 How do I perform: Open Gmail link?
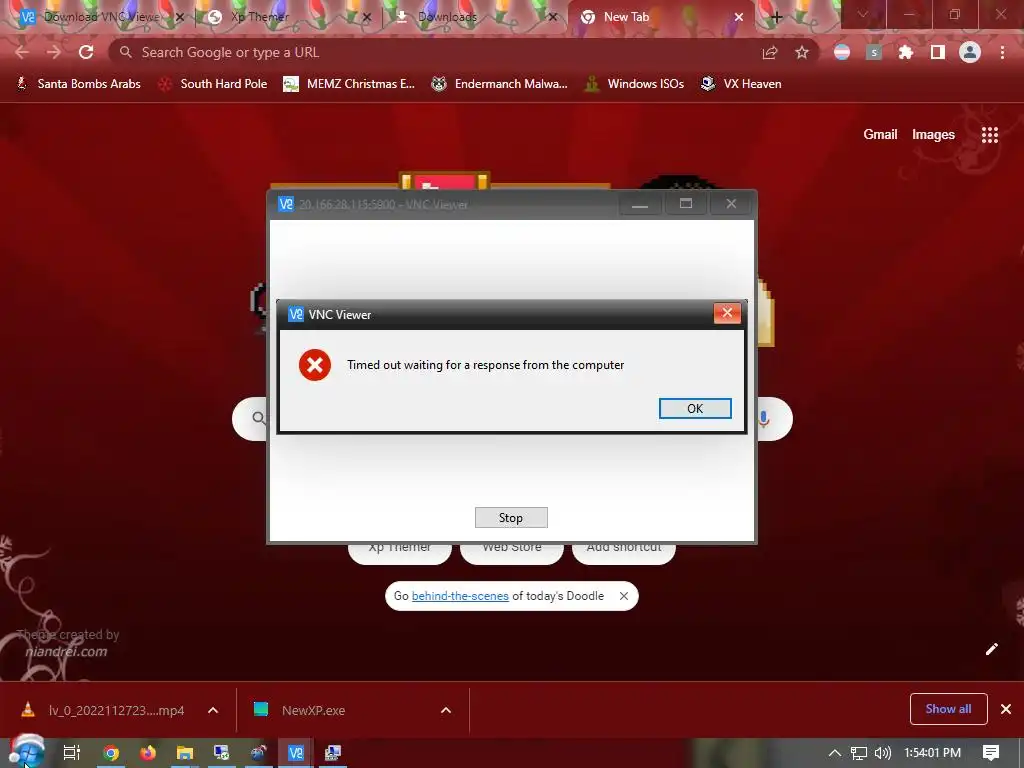[880, 135]
